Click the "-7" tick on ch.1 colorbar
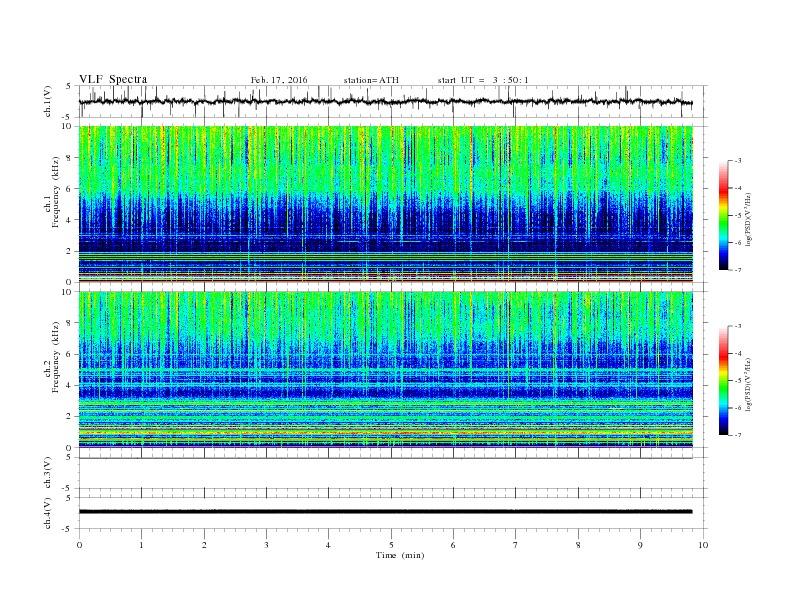792x612 pixels. point(738,270)
